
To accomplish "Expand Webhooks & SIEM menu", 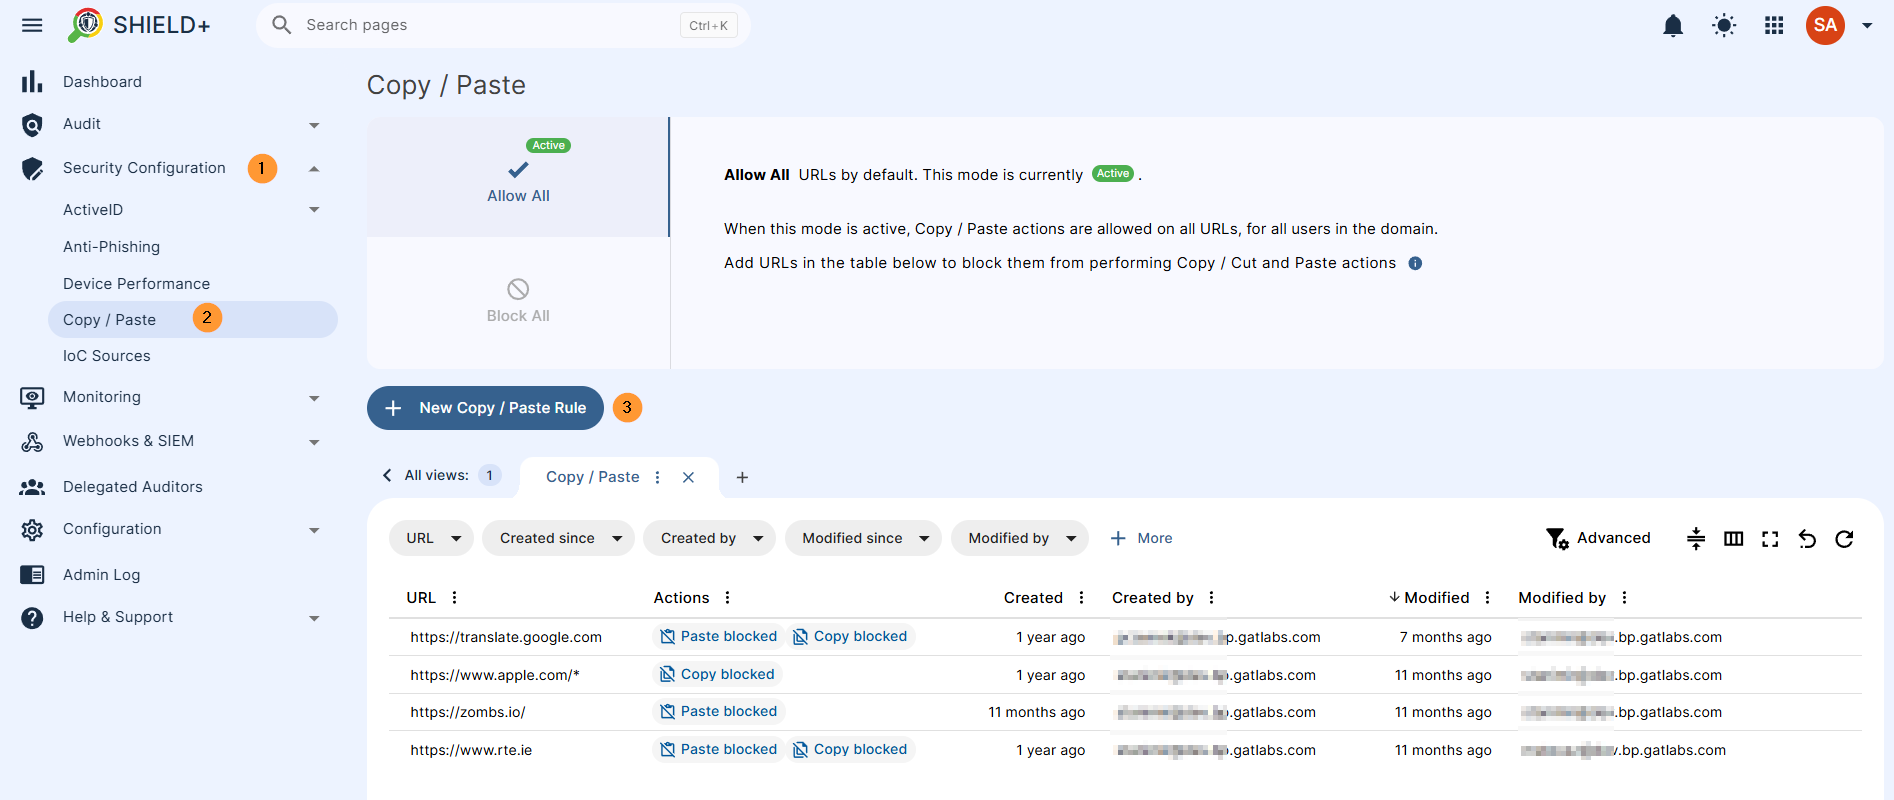I will coord(314,442).
